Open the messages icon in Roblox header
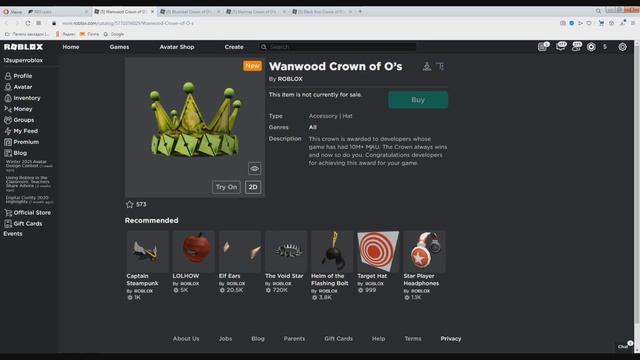This screenshot has width=640, height=360. click(x=561, y=47)
